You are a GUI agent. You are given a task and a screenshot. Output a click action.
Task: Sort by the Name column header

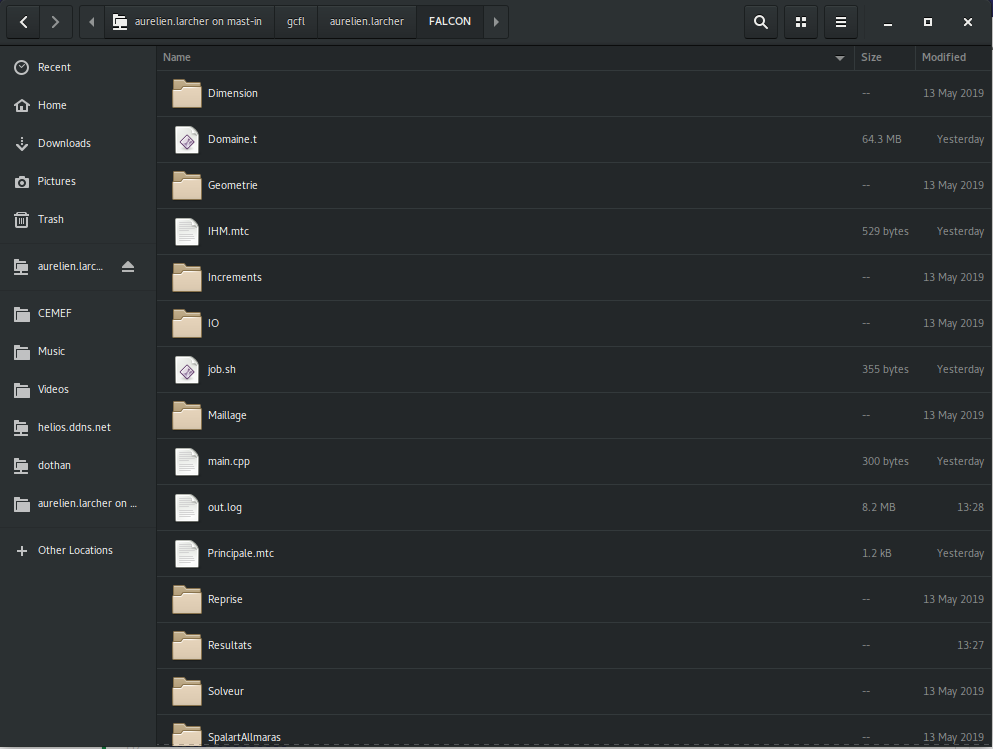point(505,58)
